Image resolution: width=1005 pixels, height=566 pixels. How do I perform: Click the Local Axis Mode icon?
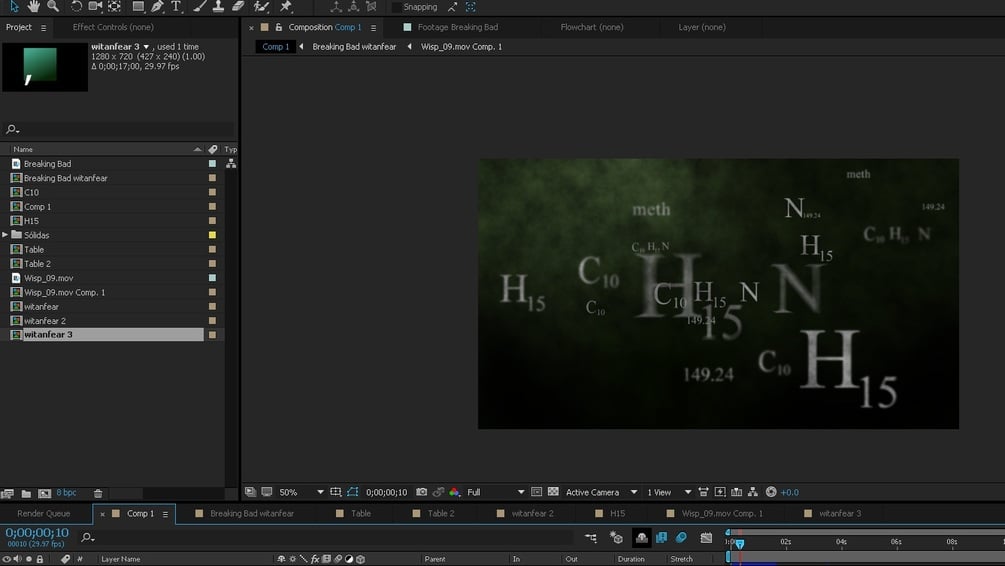[336, 7]
